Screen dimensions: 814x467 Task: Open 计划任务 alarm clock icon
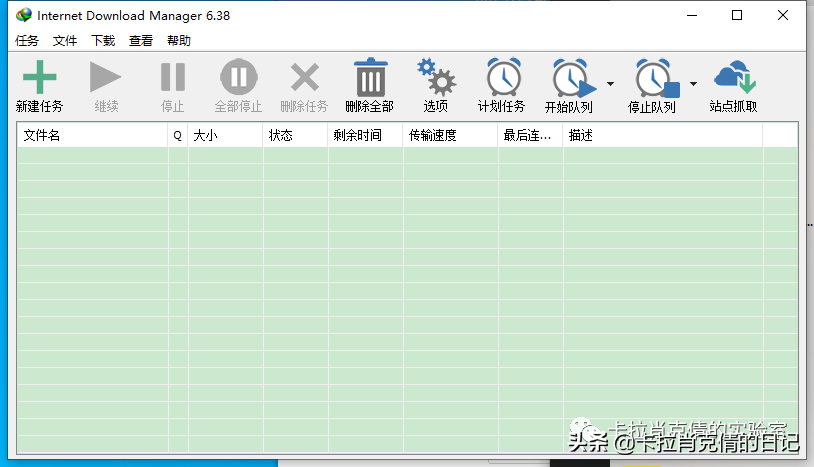pyautogui.click(x=503, y=77)
